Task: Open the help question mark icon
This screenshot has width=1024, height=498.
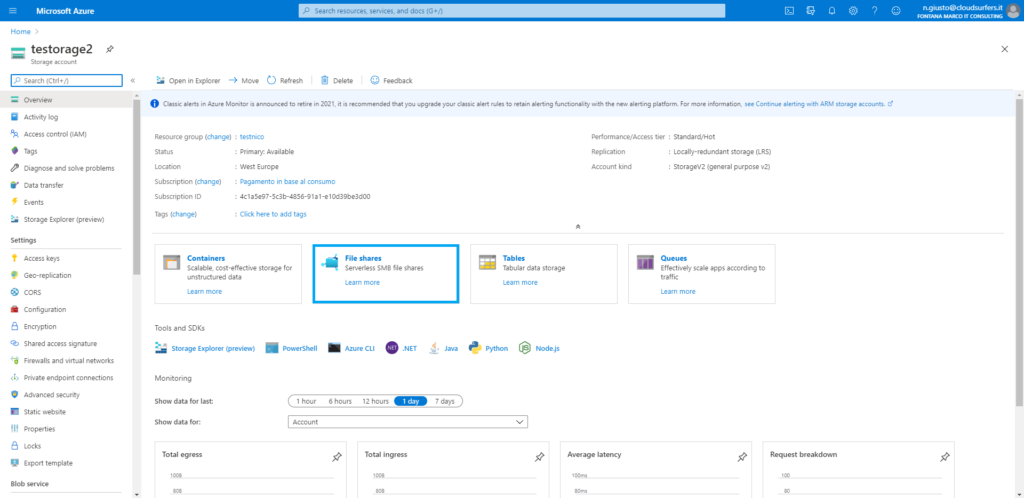Action: [x=874, y=10]
